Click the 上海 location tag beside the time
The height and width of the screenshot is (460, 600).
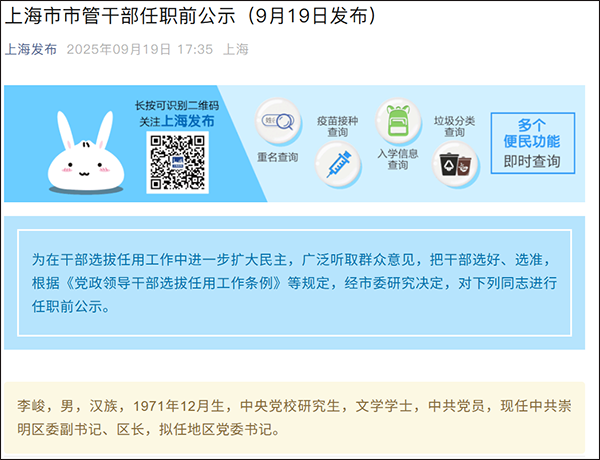(x=236, y=49)
